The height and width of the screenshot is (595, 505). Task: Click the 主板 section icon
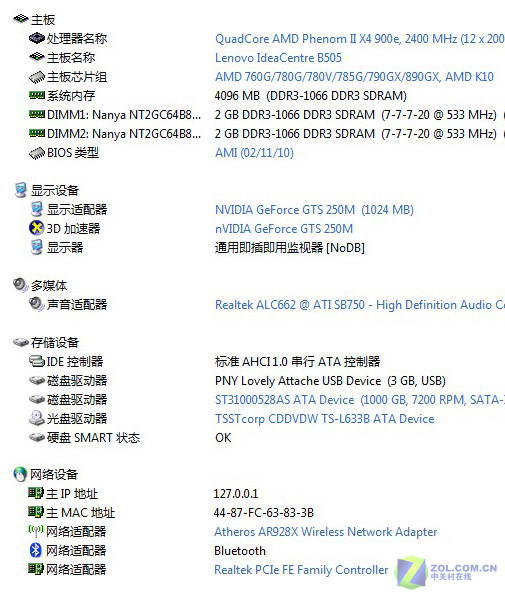pos(21,19)
